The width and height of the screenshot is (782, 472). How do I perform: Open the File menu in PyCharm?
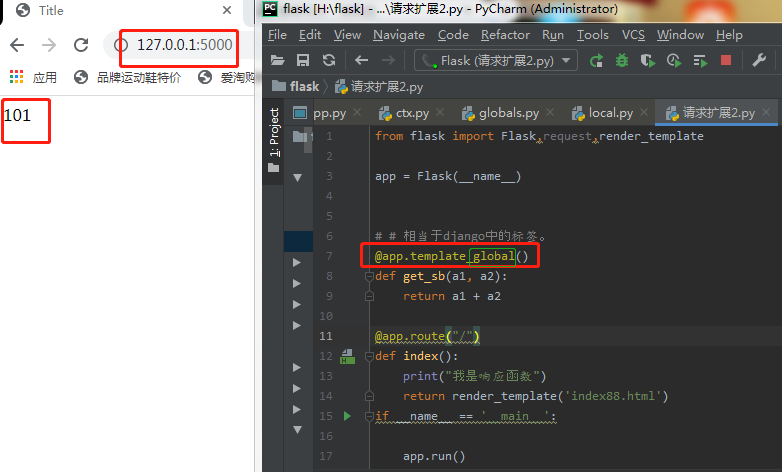click(277, 35)
